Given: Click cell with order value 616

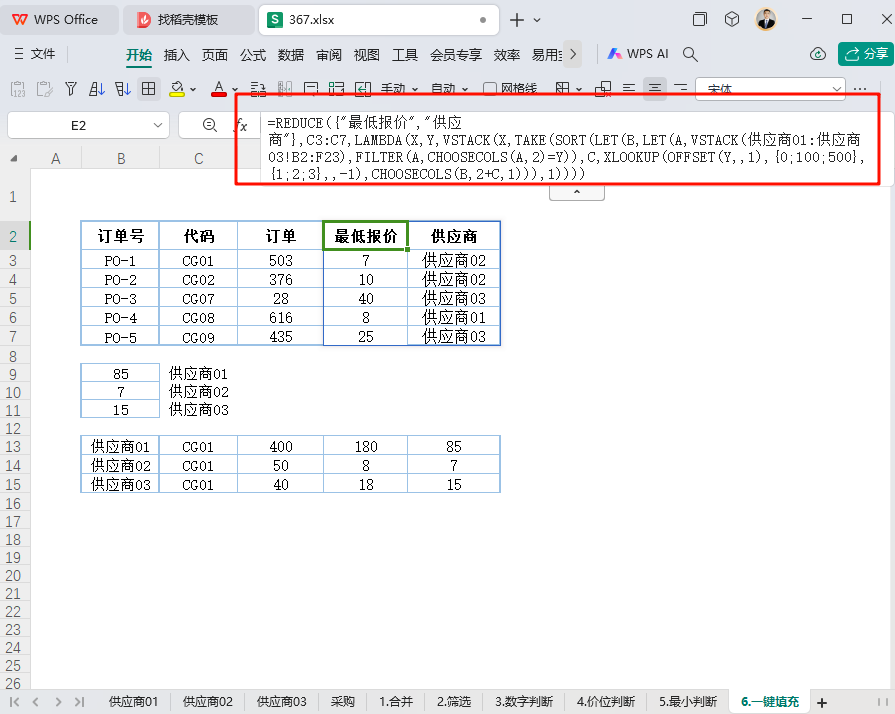Looking at the screenshot, I should pos(281,317).
